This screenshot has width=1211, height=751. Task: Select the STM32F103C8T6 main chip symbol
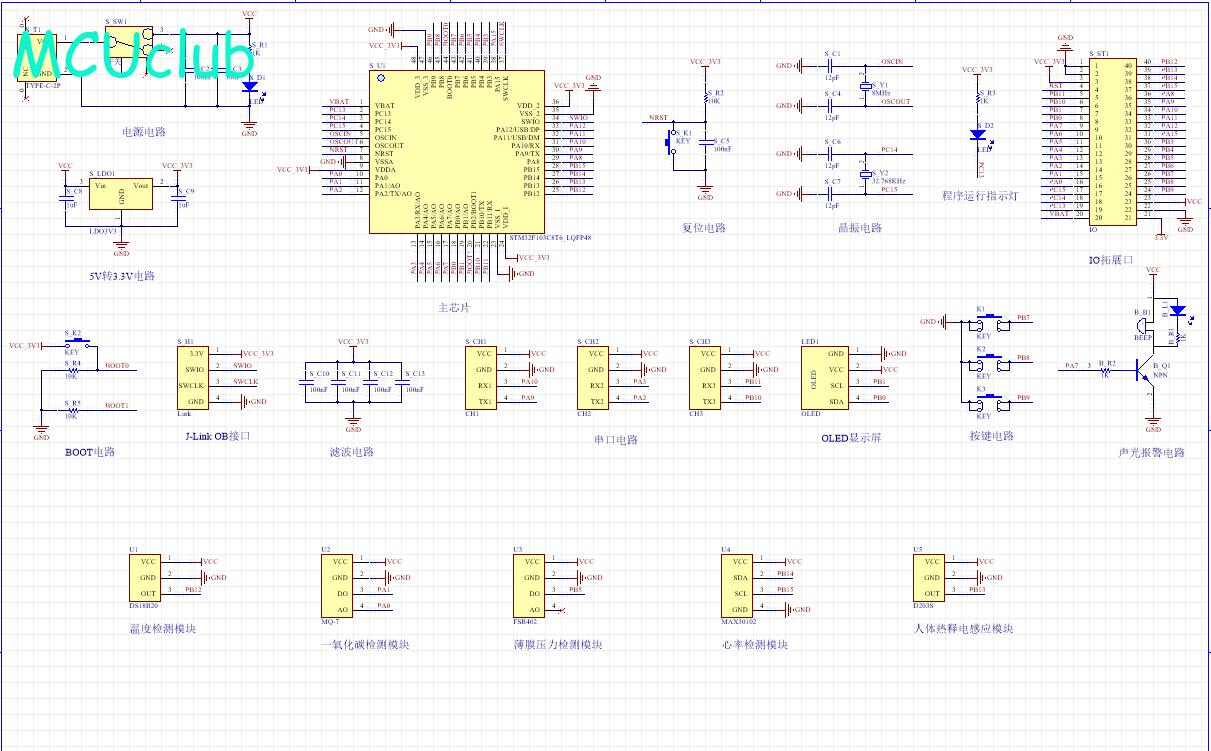(456, 151)
